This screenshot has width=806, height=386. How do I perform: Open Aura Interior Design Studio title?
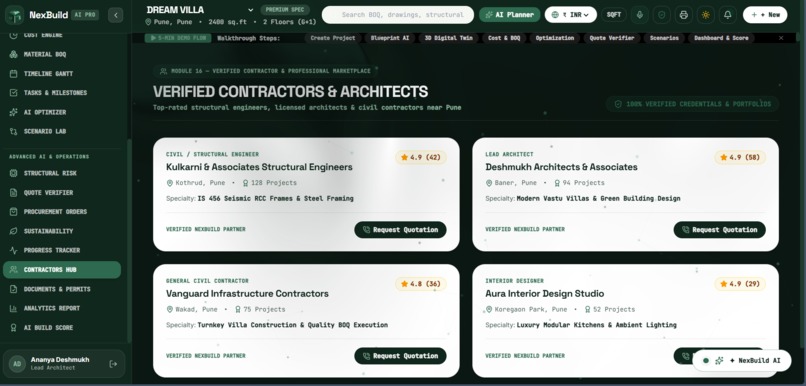[545, 293]
